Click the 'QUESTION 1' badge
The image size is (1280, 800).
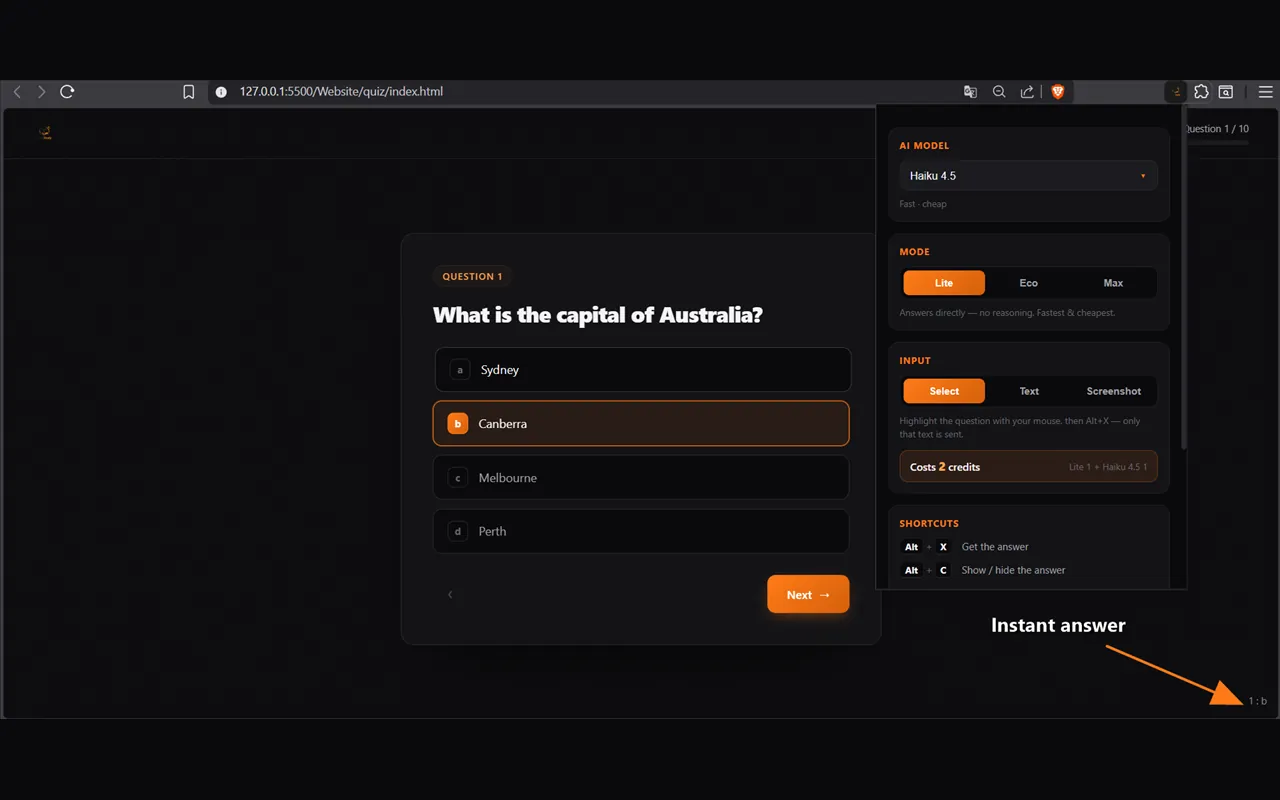tap(472, 277)
